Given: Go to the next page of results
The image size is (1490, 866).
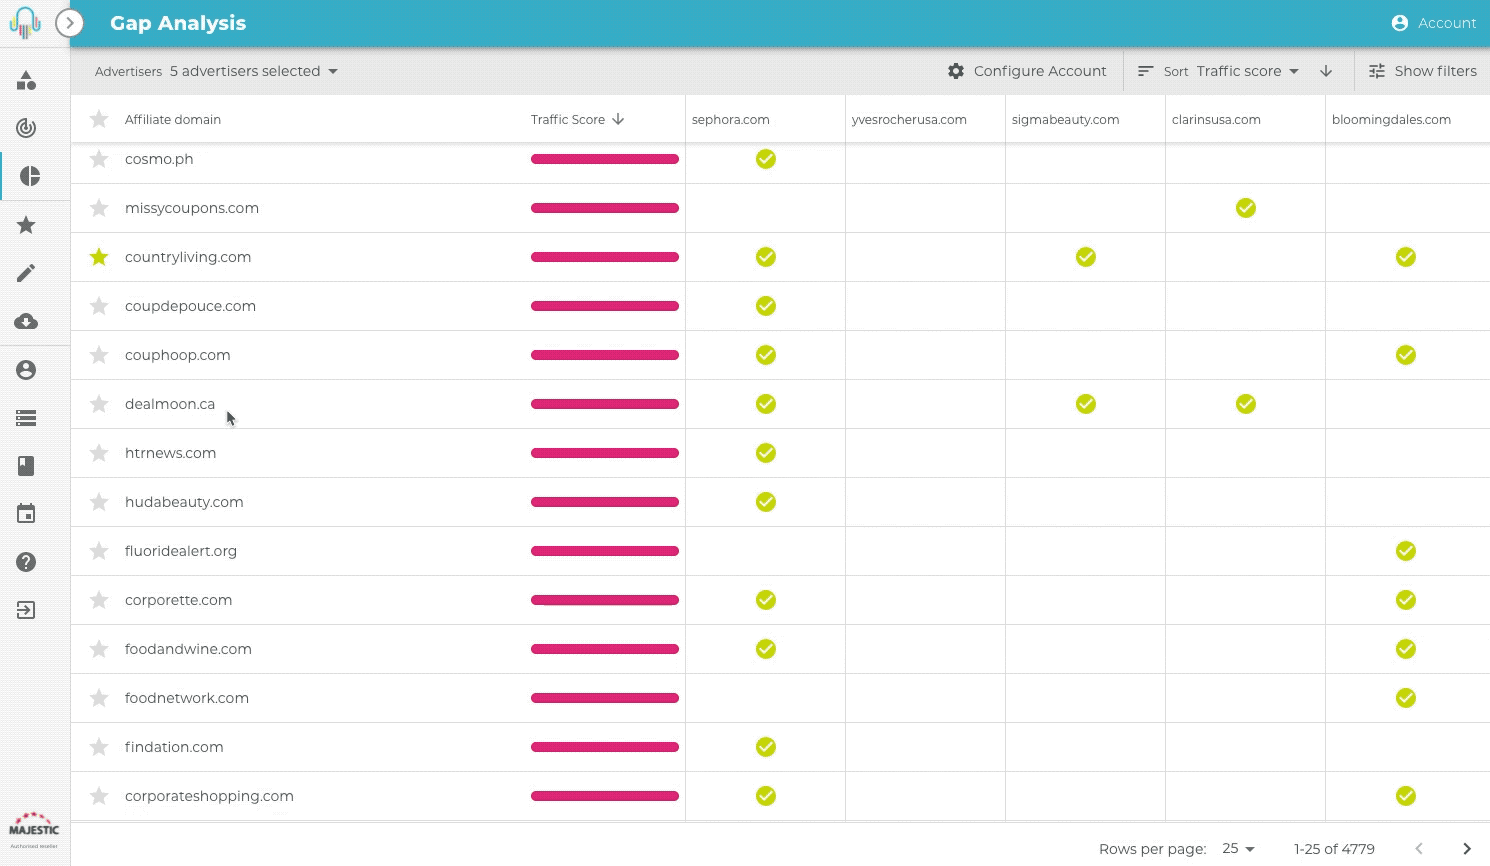Looking at the screenshot, I should [x=1467, y=848].
